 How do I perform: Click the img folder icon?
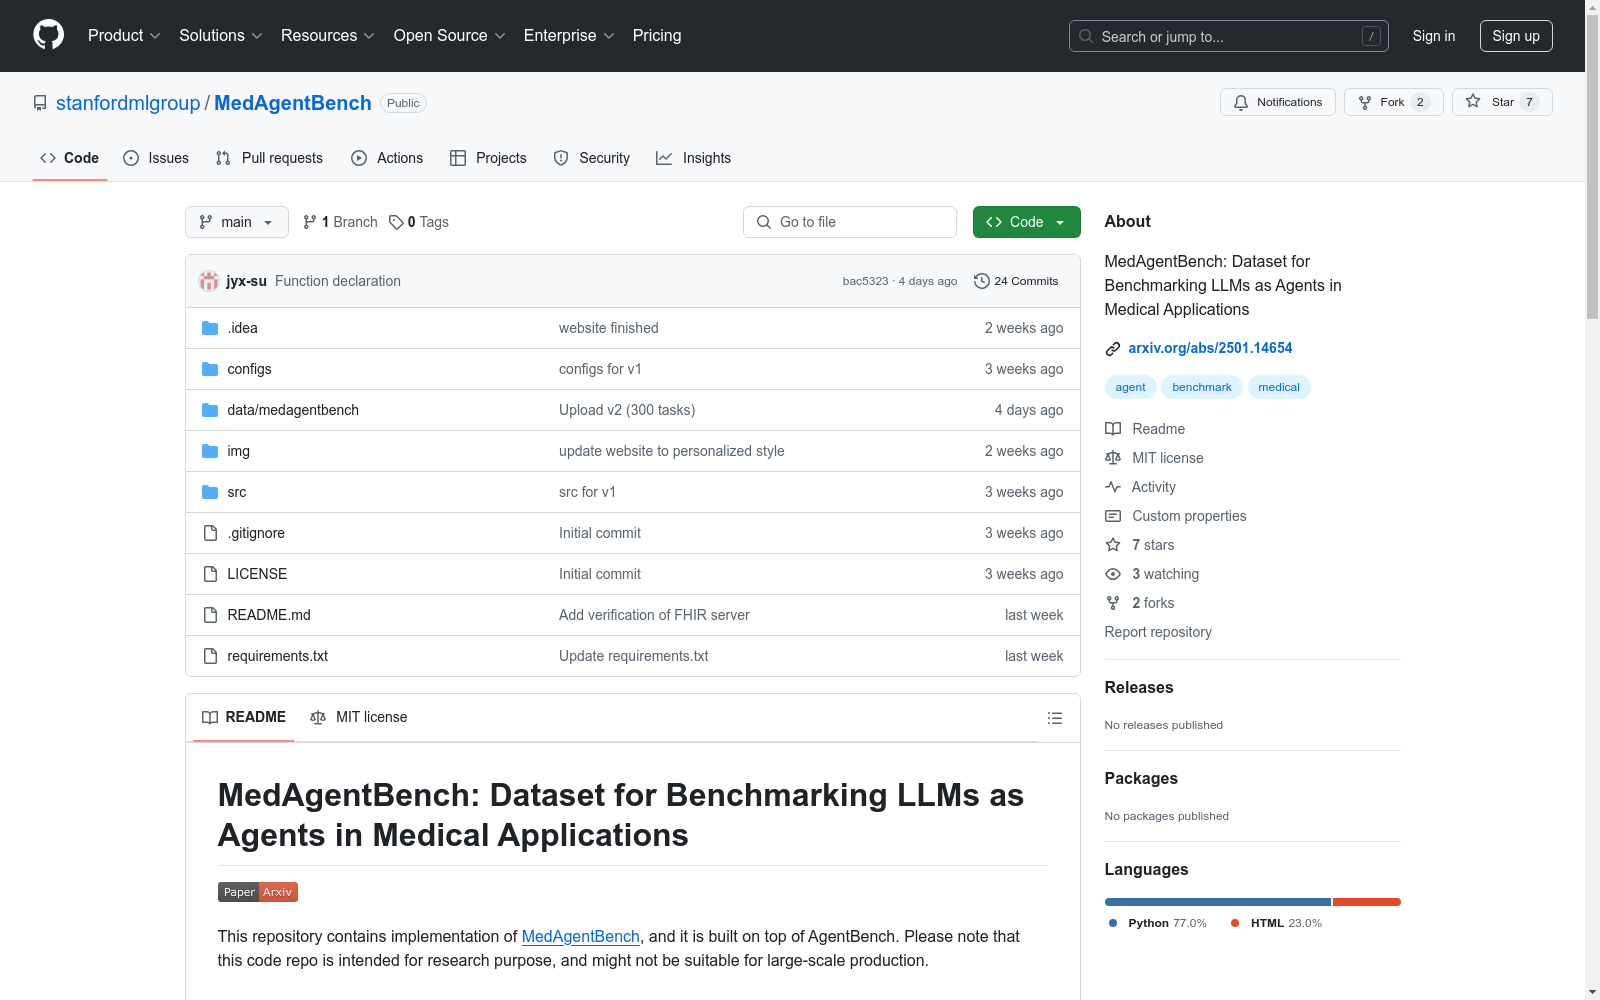[x=210, y=451]
